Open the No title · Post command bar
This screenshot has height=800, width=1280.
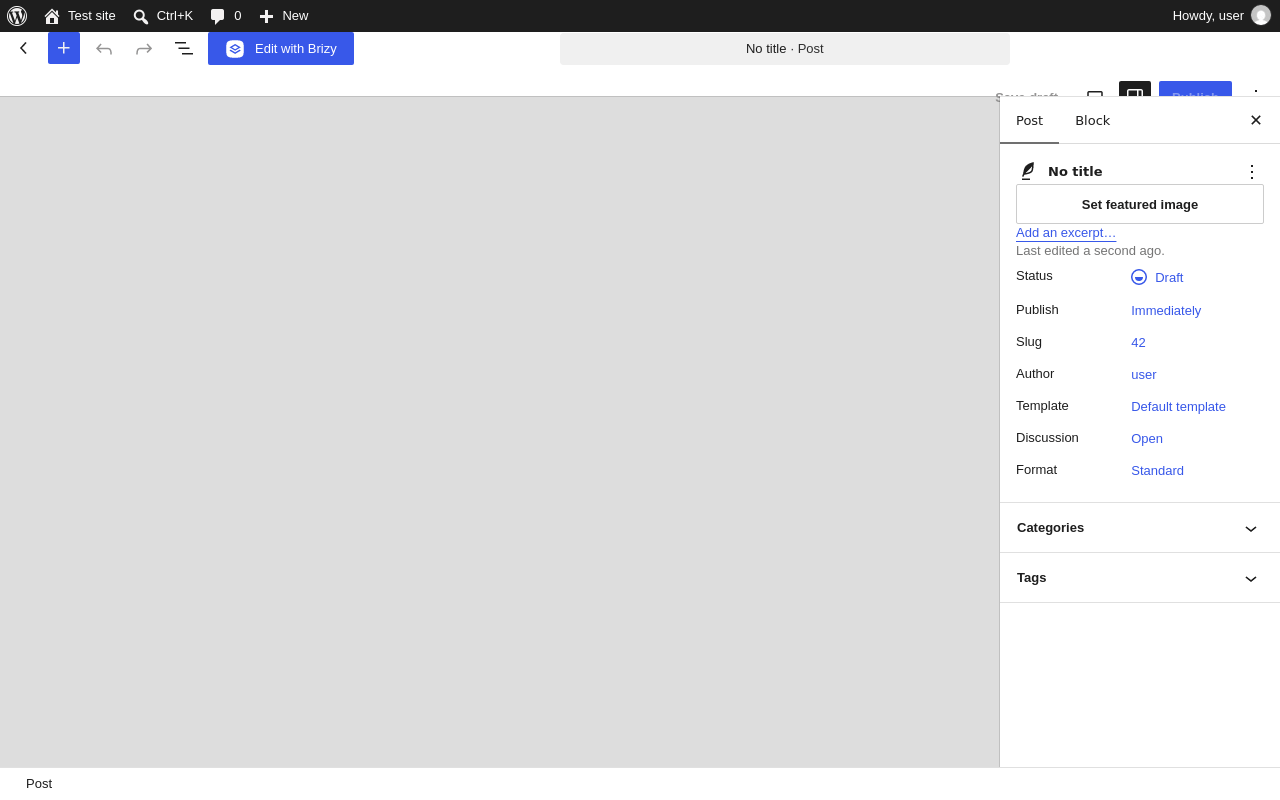(785, 48)
